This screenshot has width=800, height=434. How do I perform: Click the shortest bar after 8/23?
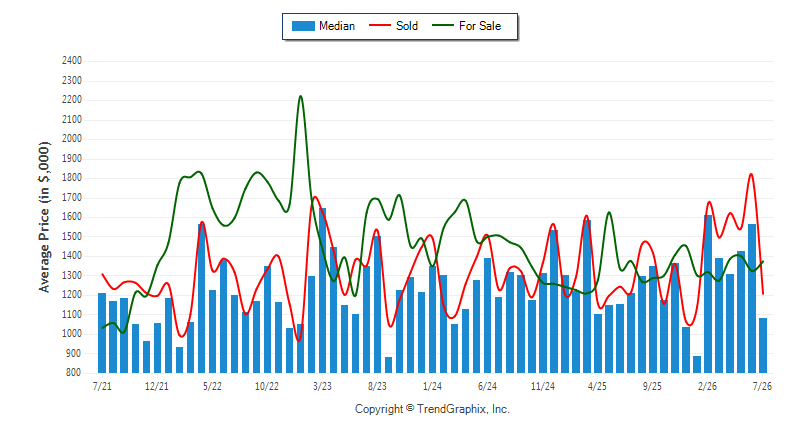pyautogui.click(x=388, y=365)
